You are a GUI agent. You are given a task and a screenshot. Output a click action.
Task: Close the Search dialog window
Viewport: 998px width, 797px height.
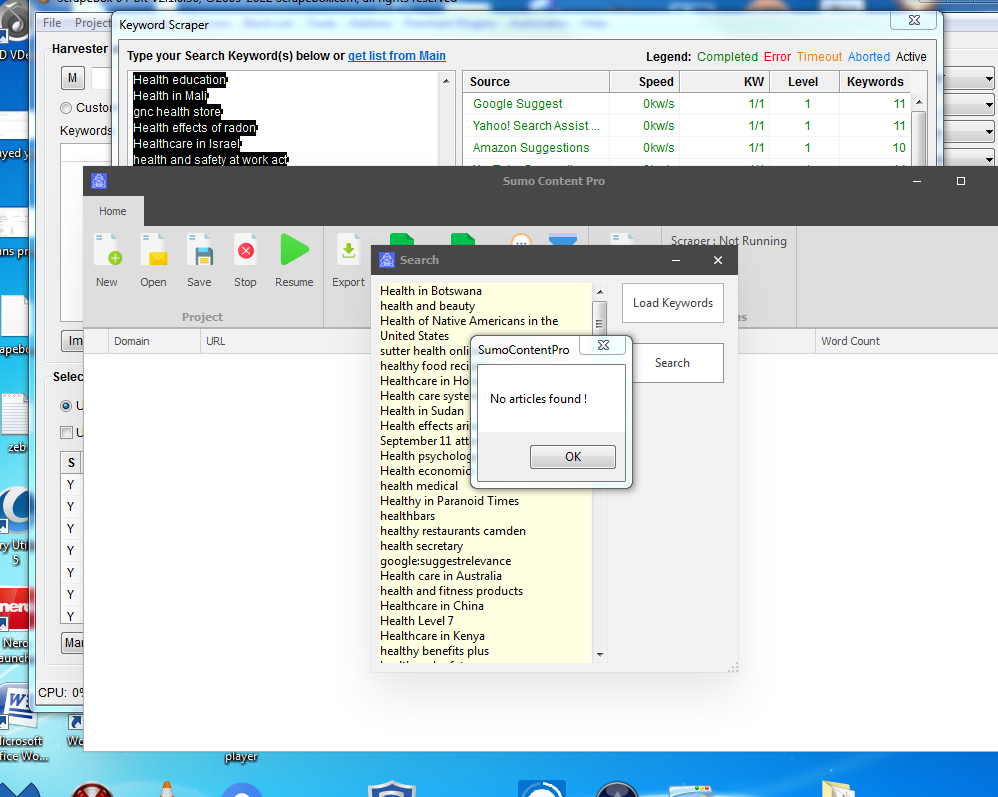(x=718, y=260)
